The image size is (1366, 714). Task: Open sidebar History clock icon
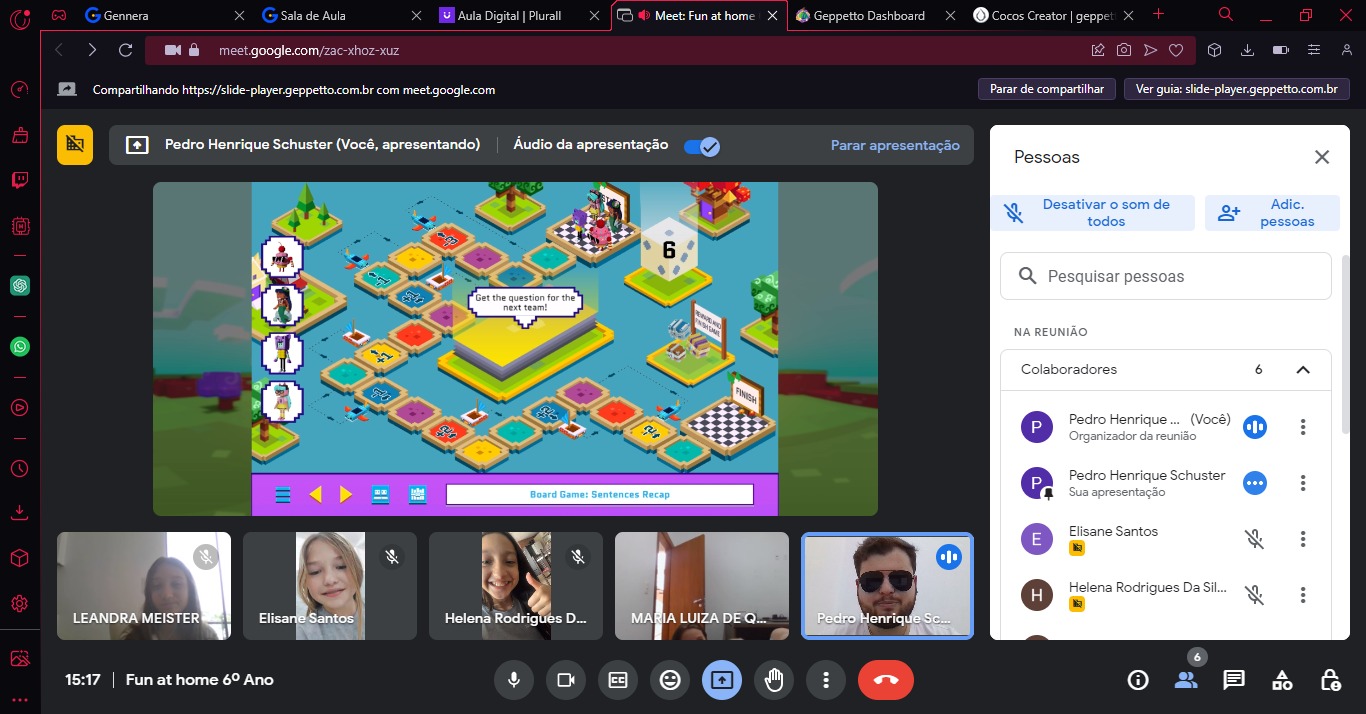pos(19,468)
